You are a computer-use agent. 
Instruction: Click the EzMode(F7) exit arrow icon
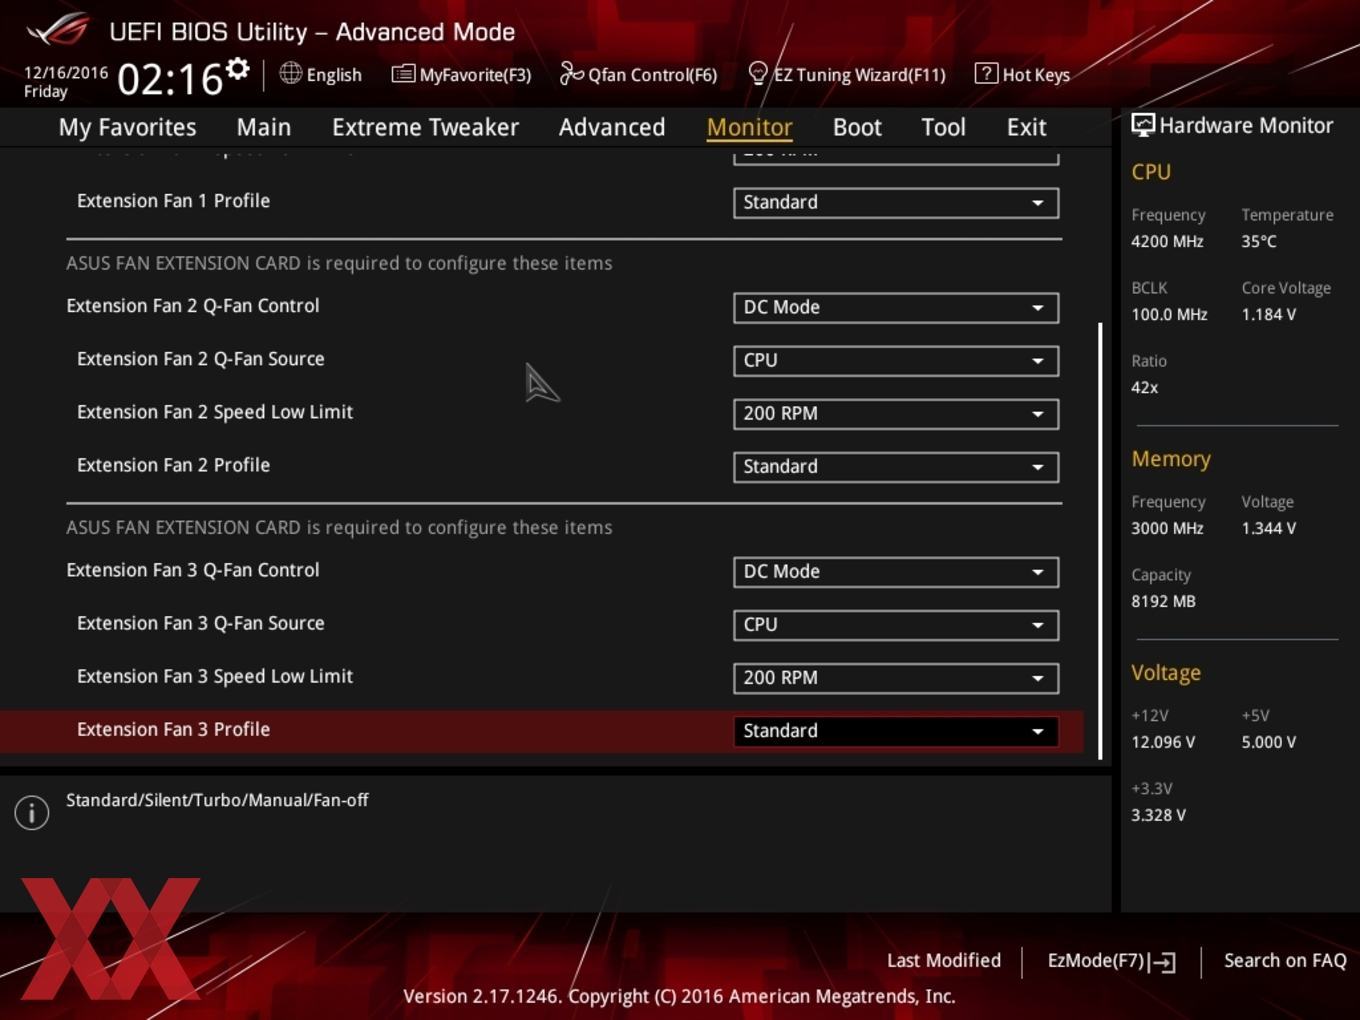point(1162,962)
